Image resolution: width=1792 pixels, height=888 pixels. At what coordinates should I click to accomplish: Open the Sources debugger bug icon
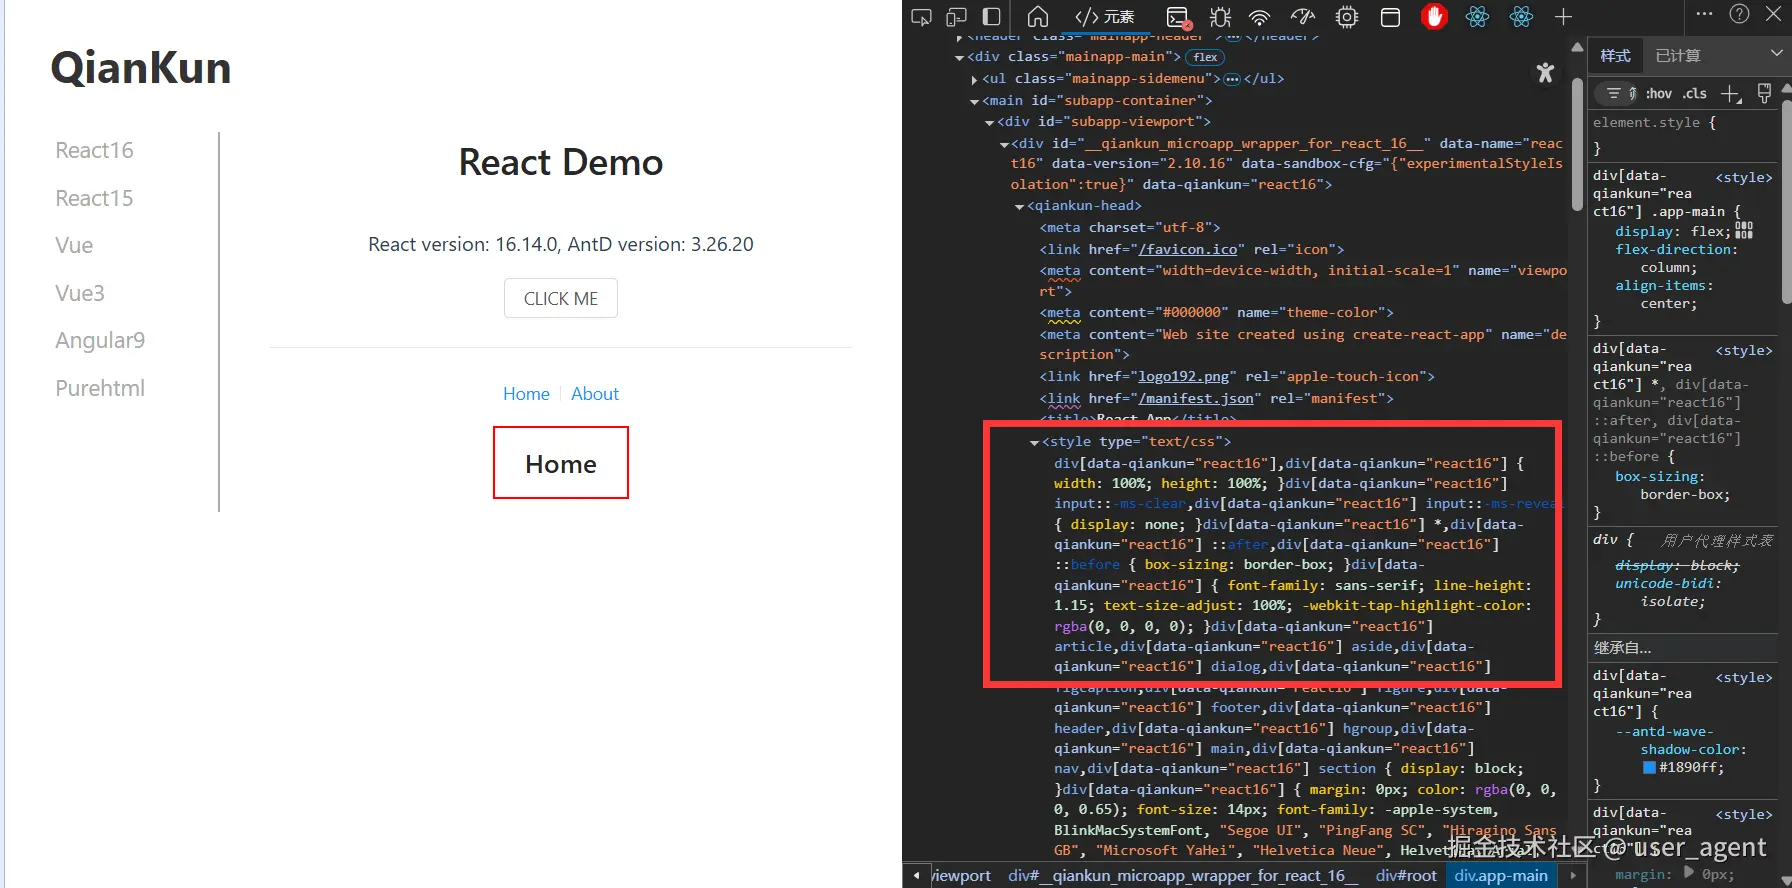(1220, 17)
